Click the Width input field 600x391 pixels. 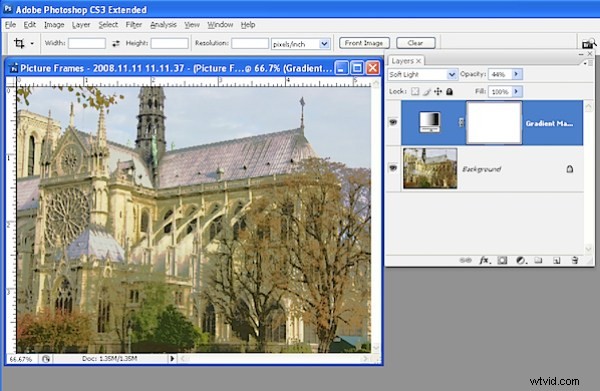[87, 43]
